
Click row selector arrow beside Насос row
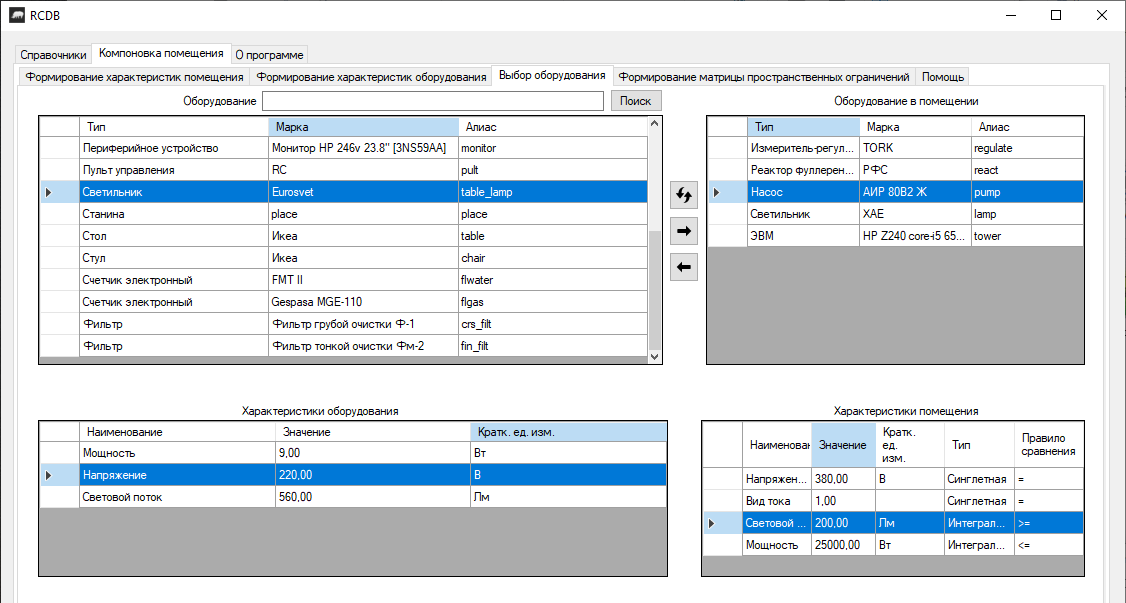[x=717, y=192]
